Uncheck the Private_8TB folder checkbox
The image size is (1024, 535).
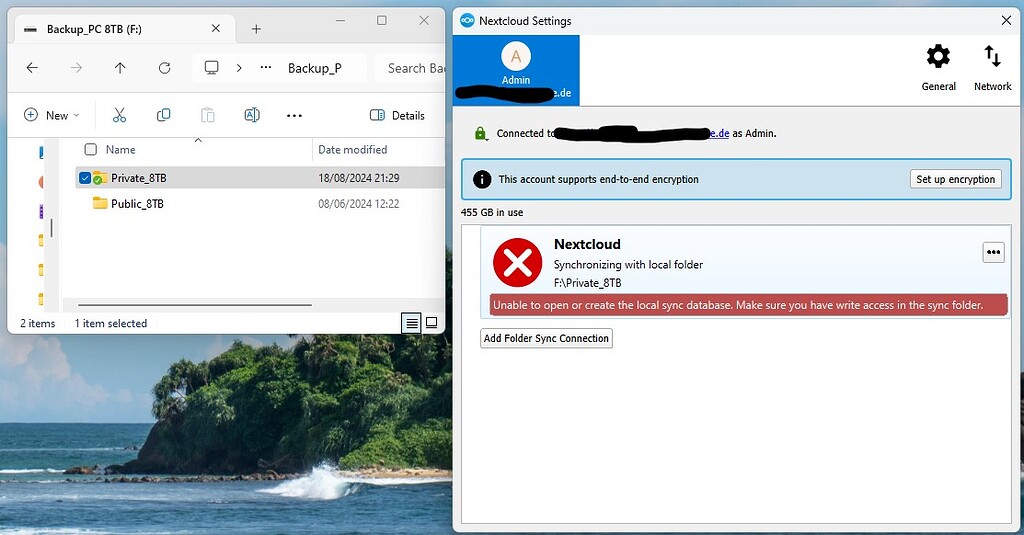(x=85, y=178)
